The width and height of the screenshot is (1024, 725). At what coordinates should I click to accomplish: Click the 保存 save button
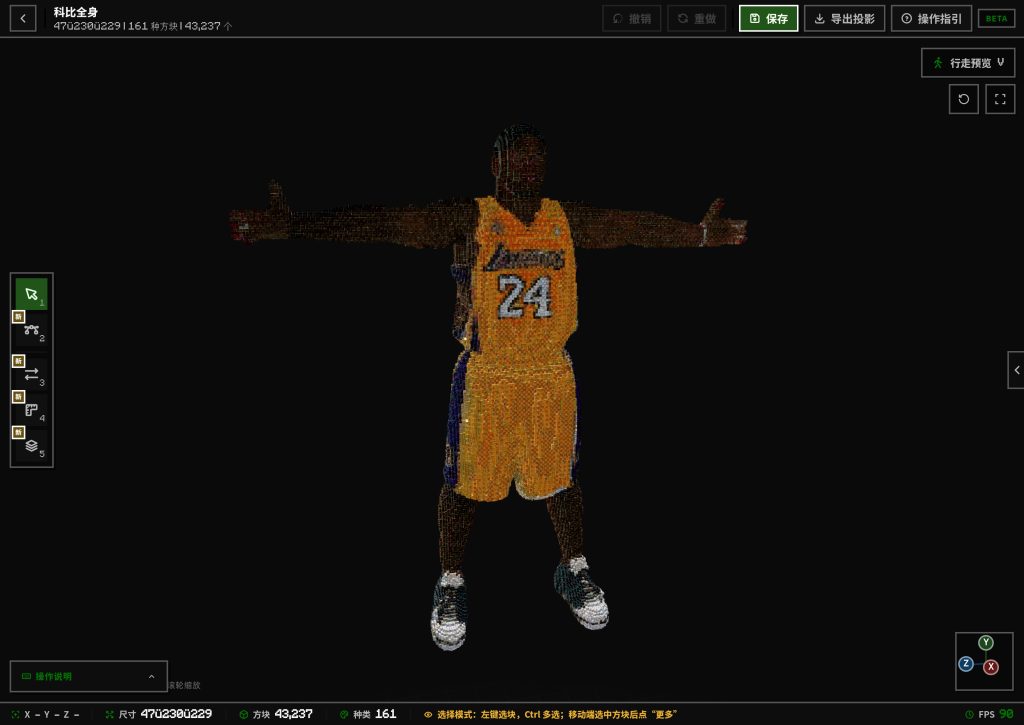pyautogui.click(x=769, y=18)
